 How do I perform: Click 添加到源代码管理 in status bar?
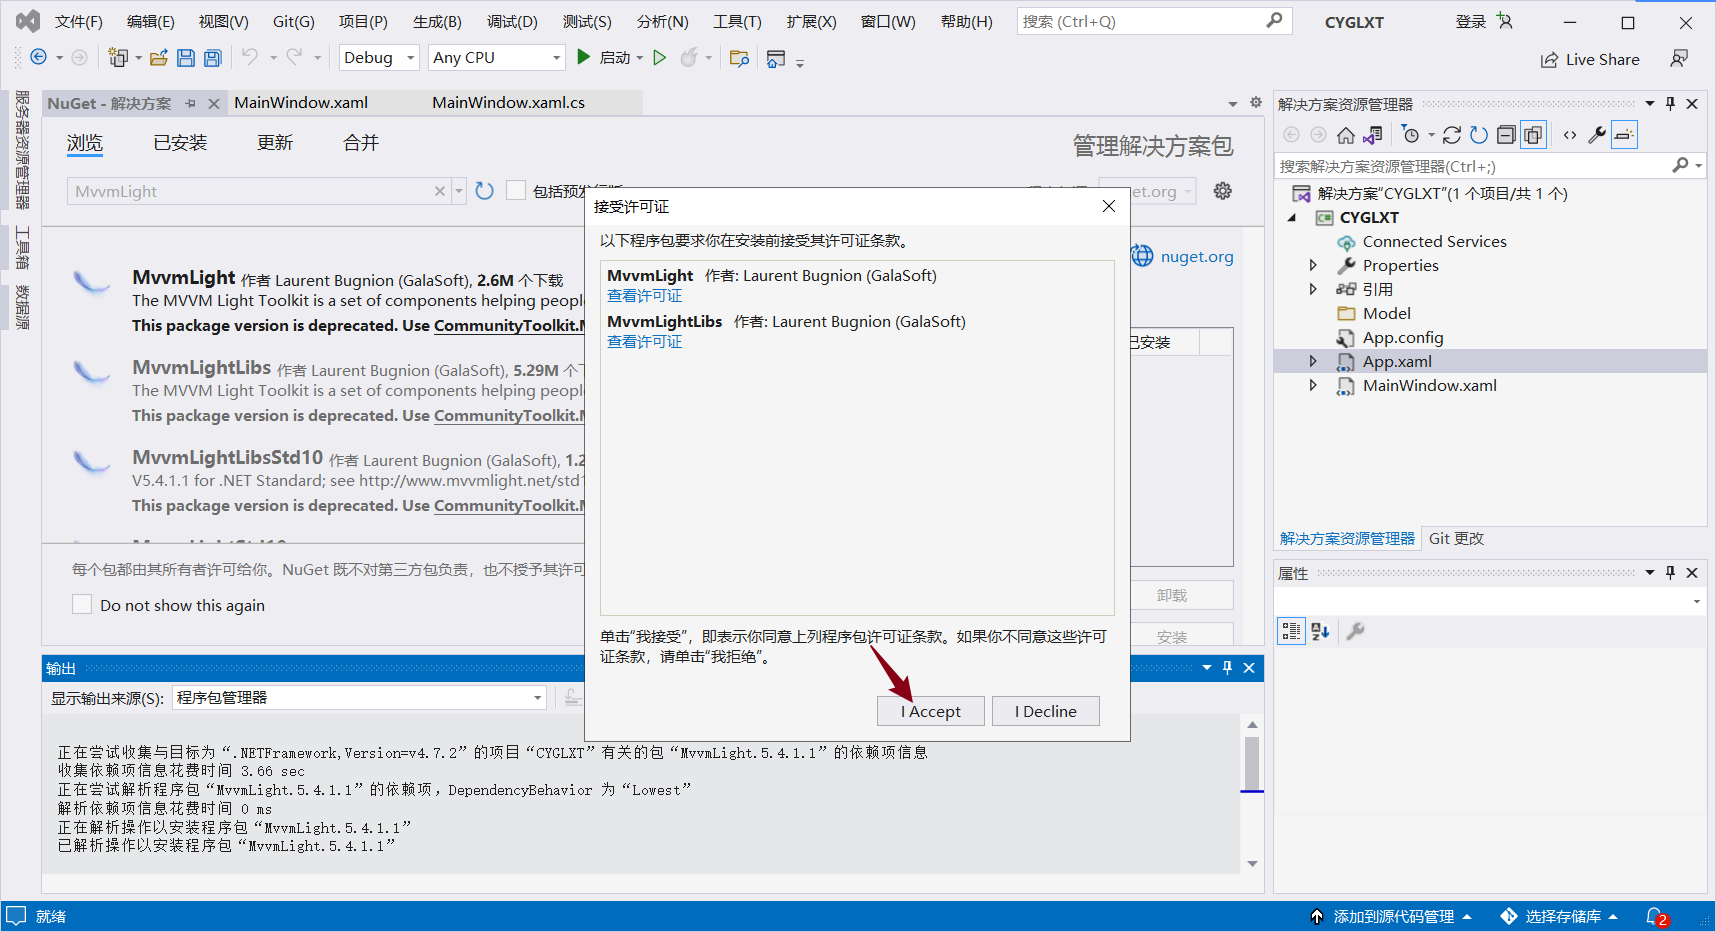point(1392,916)
